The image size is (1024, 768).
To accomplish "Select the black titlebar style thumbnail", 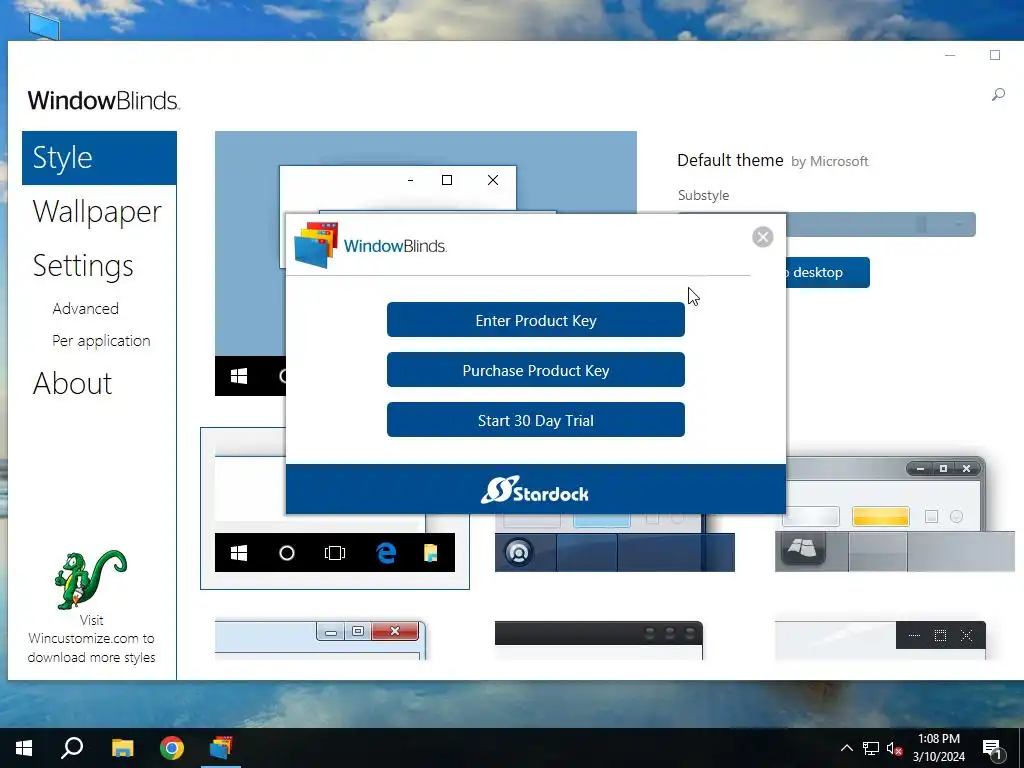I will click(x=599, y=640).
